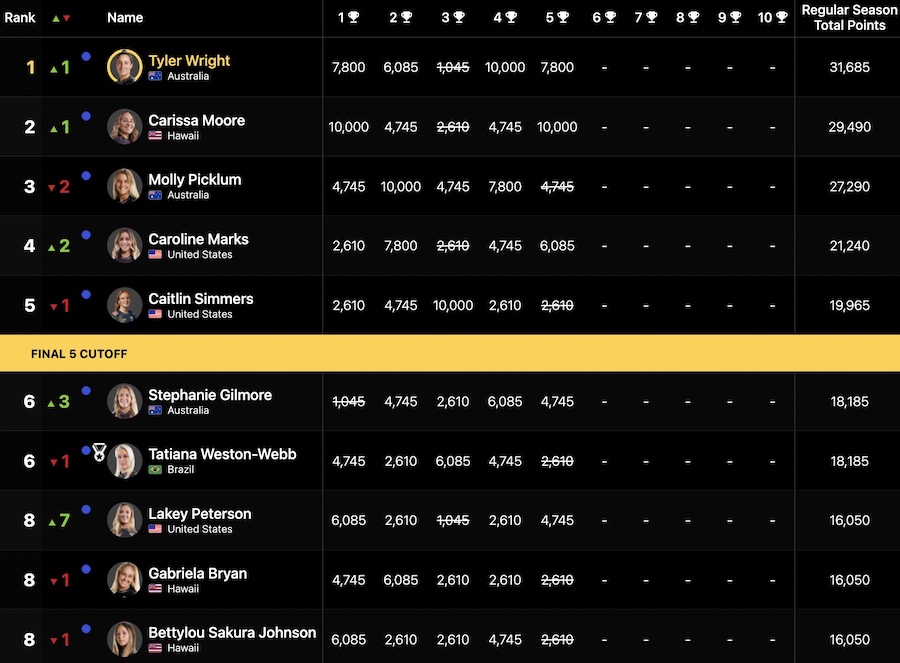Click the event 1 trophy icon
Viewport: 900px width, 663px height.
click(354, 17)
